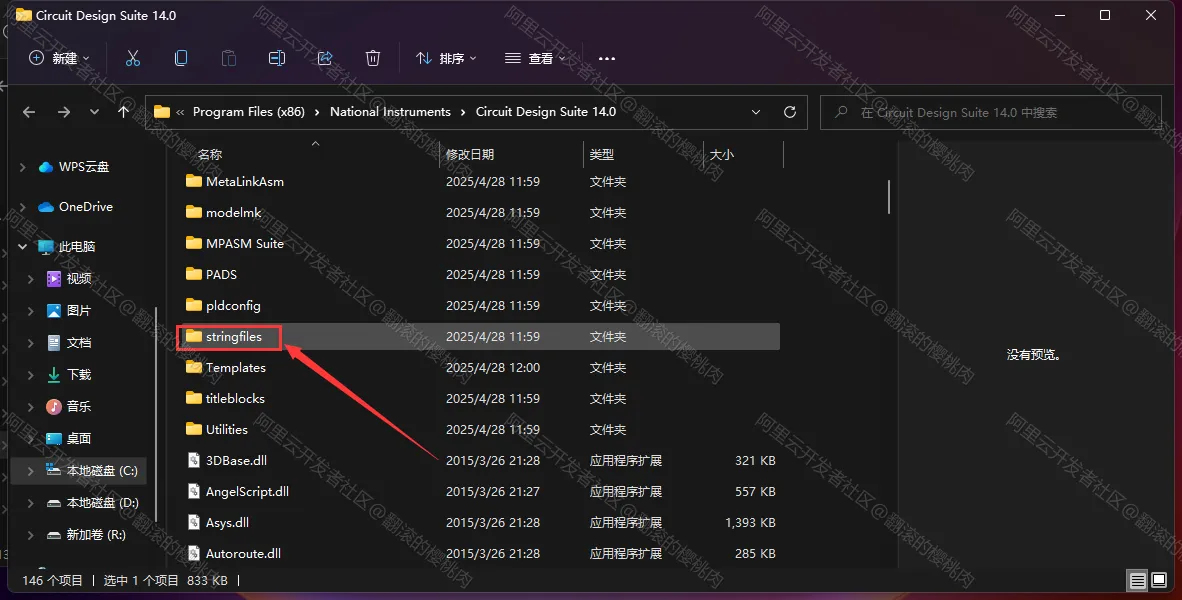Open recent locations chevron beside forward arrow
The image size is (1182, 600).
click(94, 112)
